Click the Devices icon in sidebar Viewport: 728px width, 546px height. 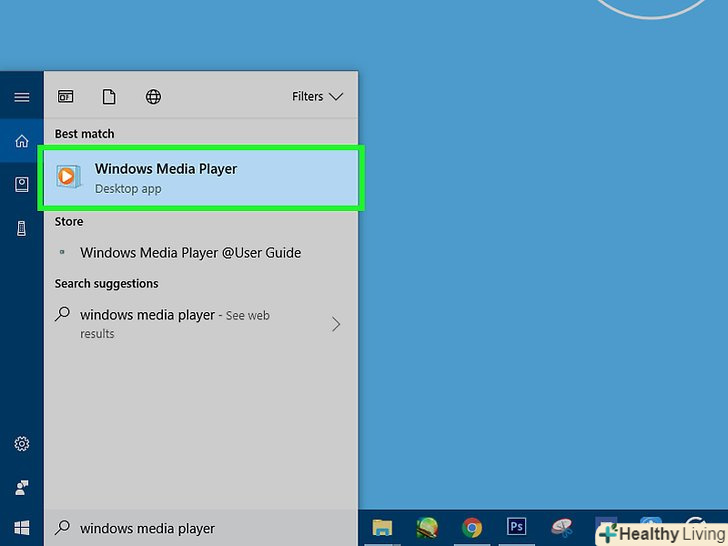click(x=21, y=228)
